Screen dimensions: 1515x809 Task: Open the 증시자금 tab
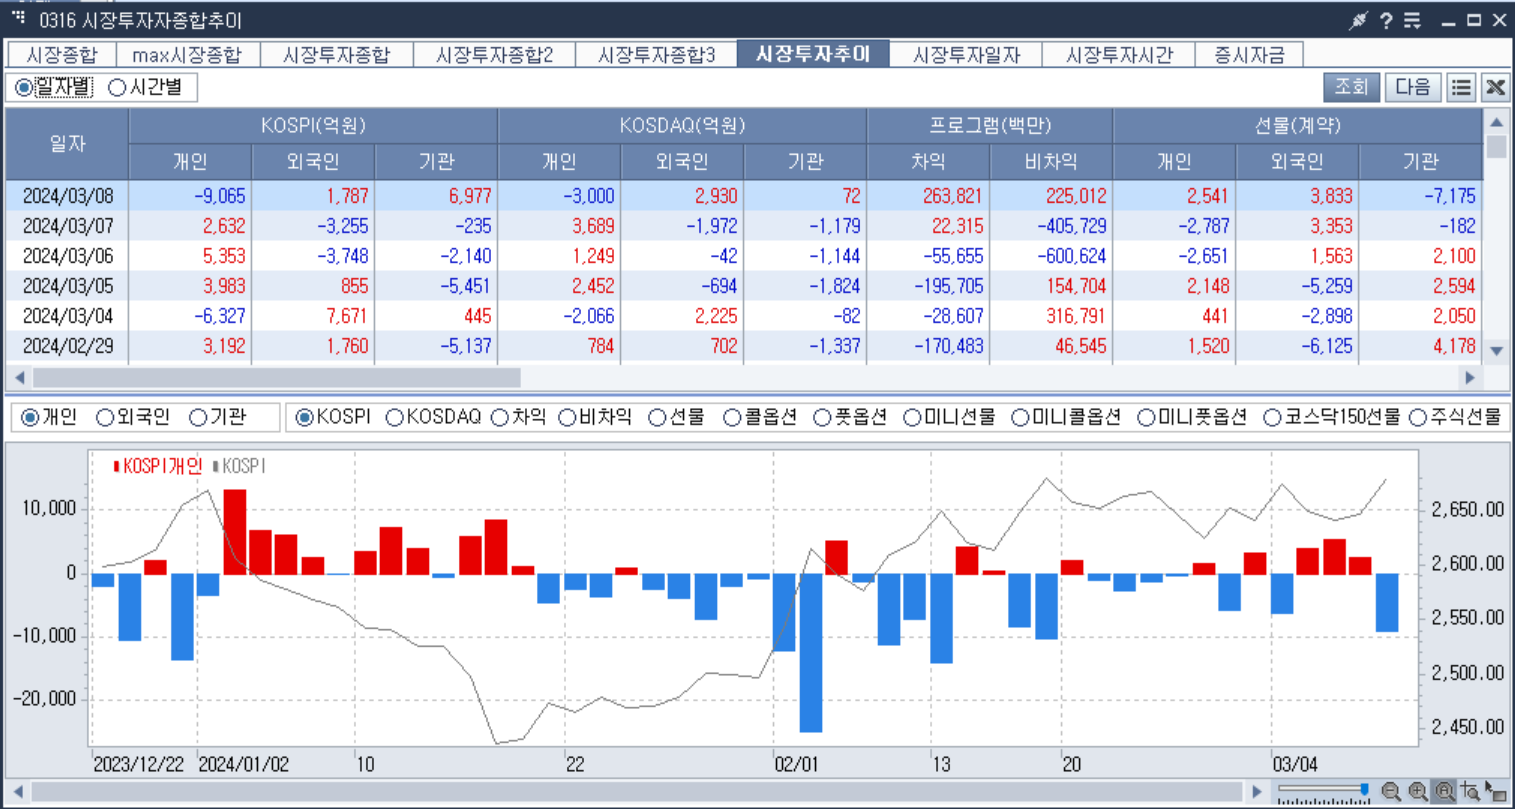coord(1249,55)
